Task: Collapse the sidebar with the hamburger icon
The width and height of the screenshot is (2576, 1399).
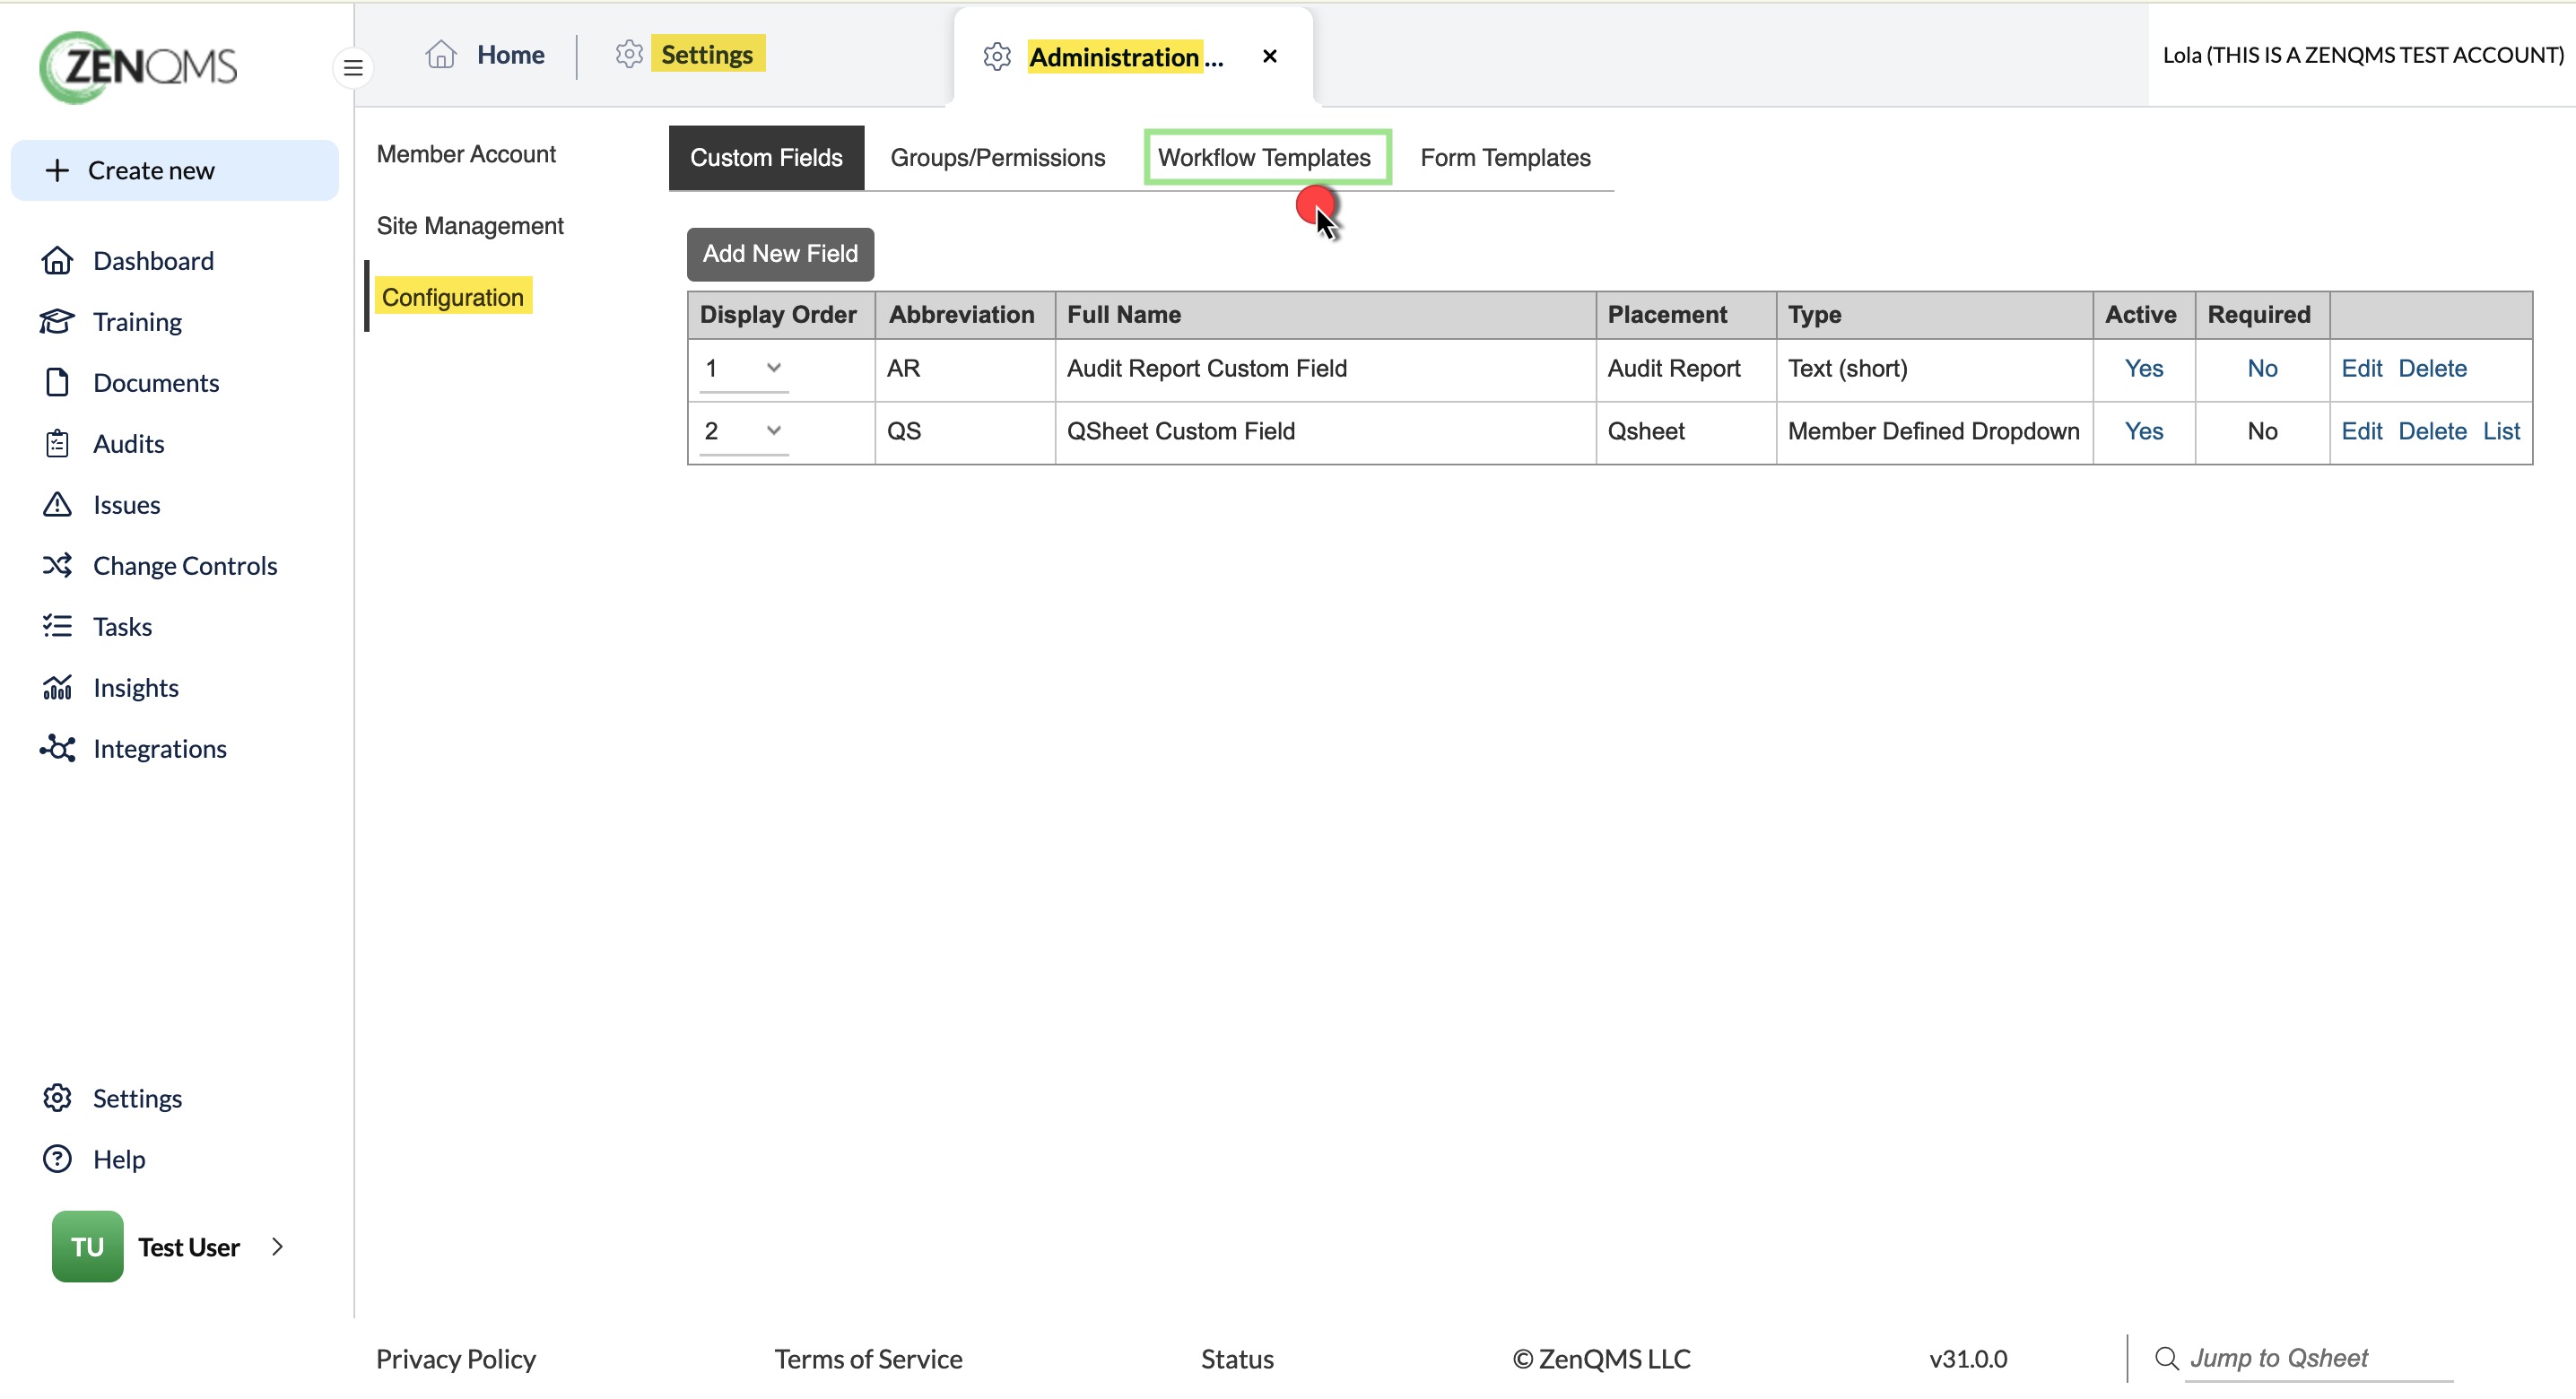Action: click(x=353, y=68)
